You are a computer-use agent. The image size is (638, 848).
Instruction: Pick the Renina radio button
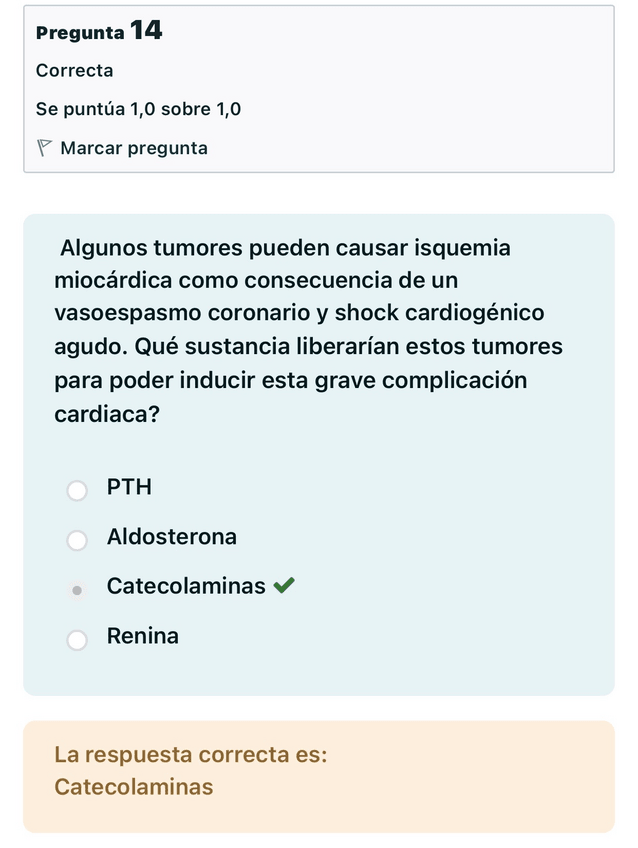[77, 639]
